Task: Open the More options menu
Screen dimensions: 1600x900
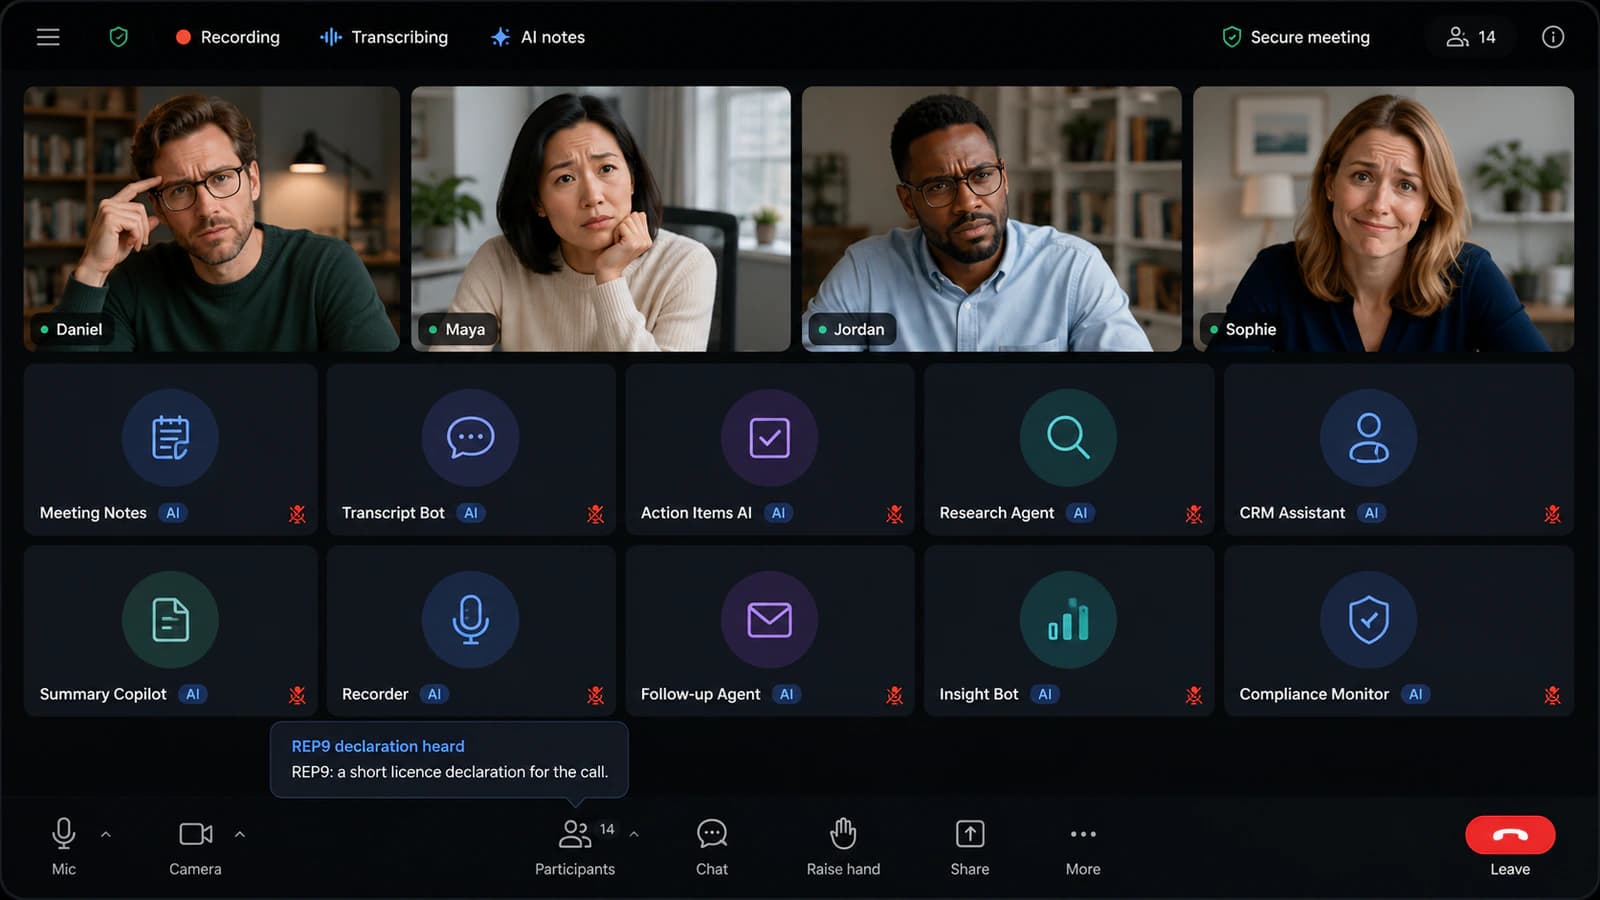Action: [1083, 847]
